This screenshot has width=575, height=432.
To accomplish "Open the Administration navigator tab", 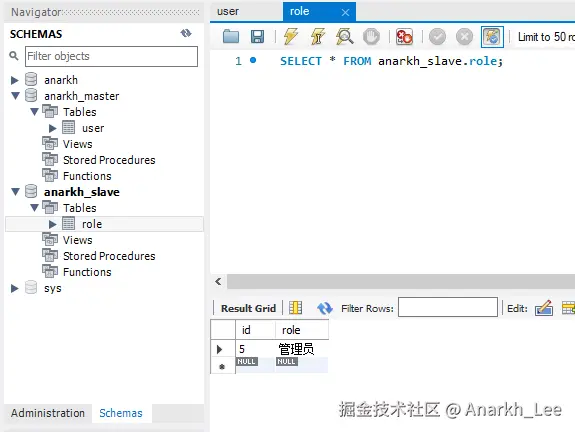I will [x=48, y=413].
